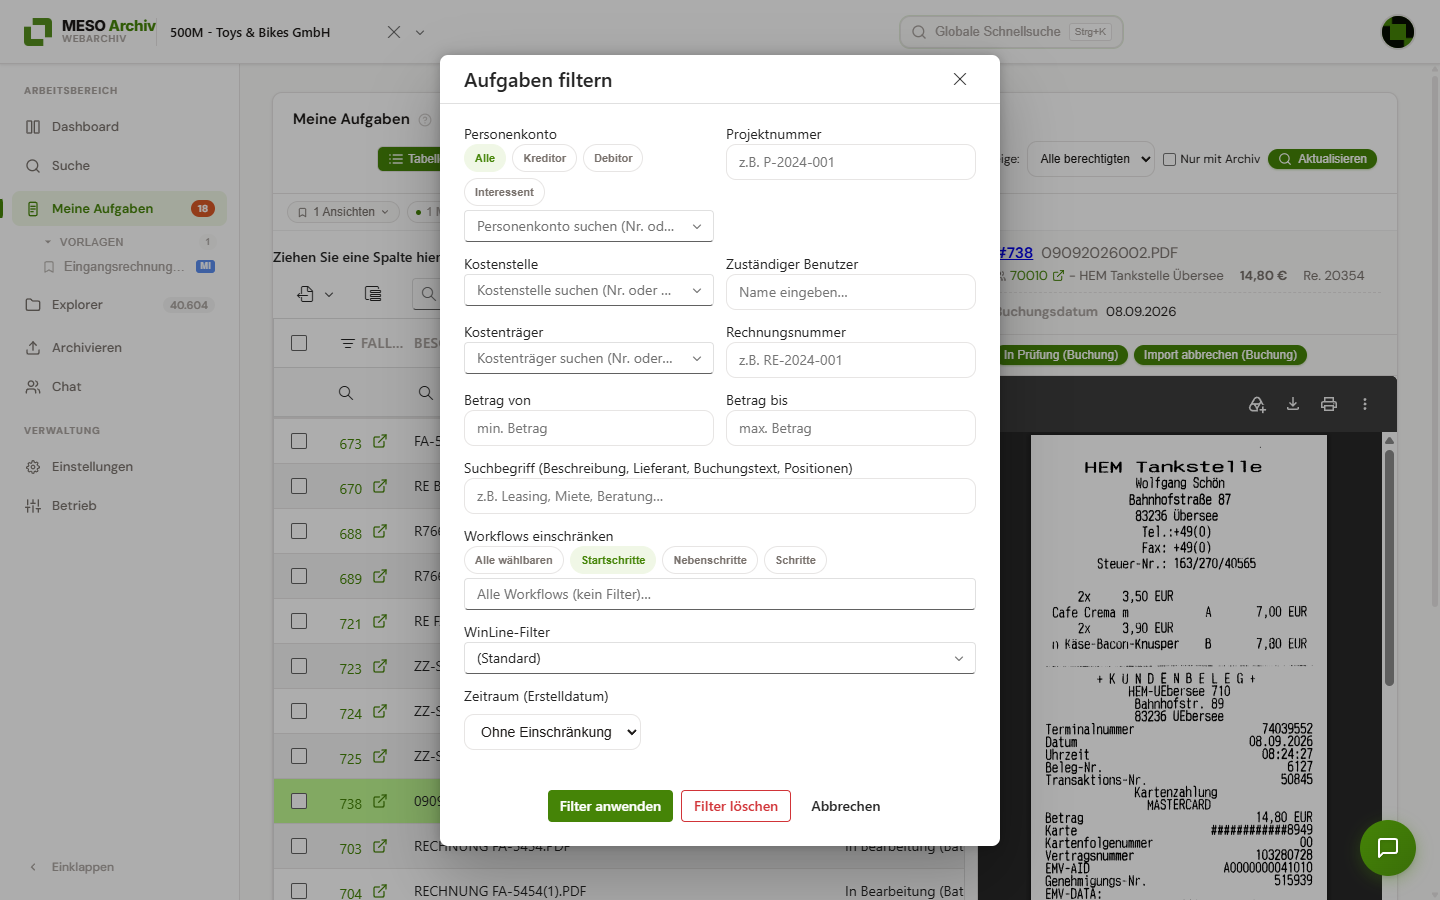The image size is (1440, 900).
Task: Select the Kreditor account type
Action: (545, 158)
